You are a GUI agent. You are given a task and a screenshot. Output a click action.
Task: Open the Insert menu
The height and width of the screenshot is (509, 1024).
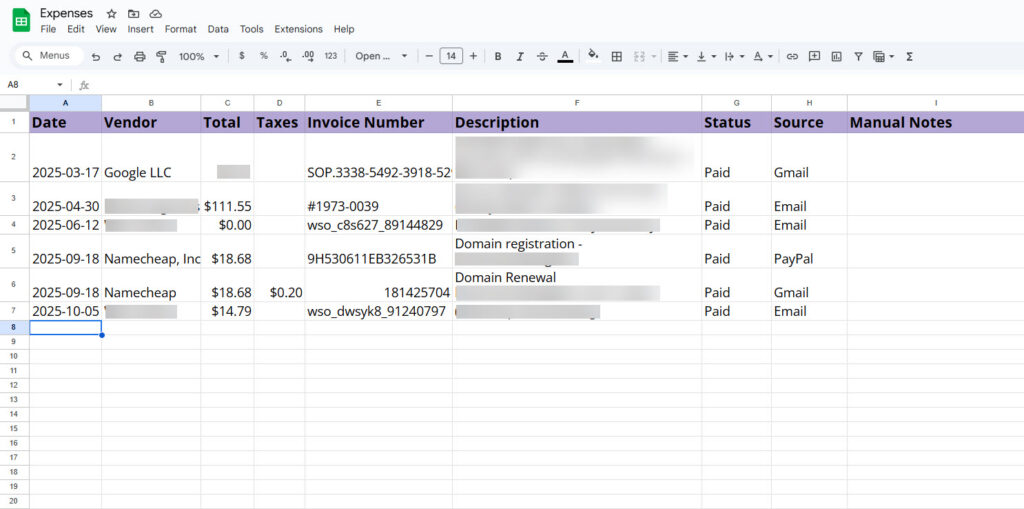pyautogui.click(x=140, y=29)
